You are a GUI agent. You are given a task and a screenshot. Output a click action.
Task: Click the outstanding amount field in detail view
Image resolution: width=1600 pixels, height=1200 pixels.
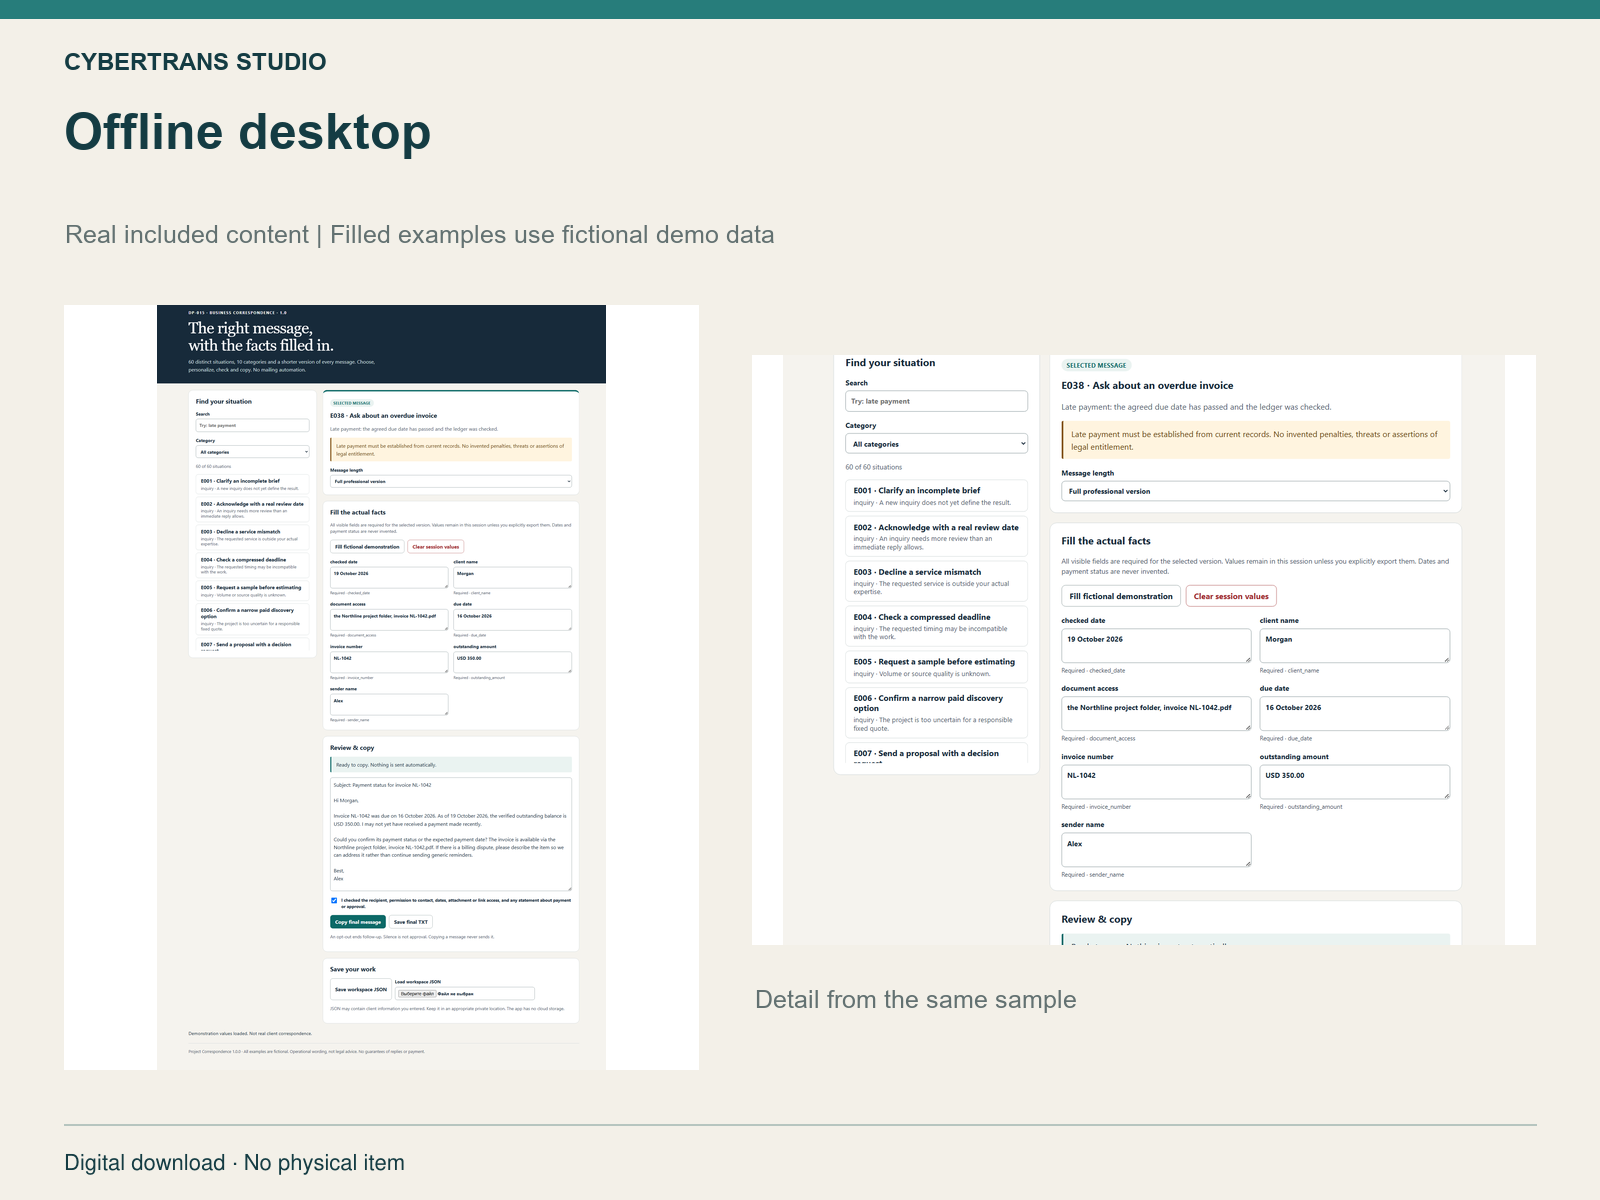click(1354, 781)
